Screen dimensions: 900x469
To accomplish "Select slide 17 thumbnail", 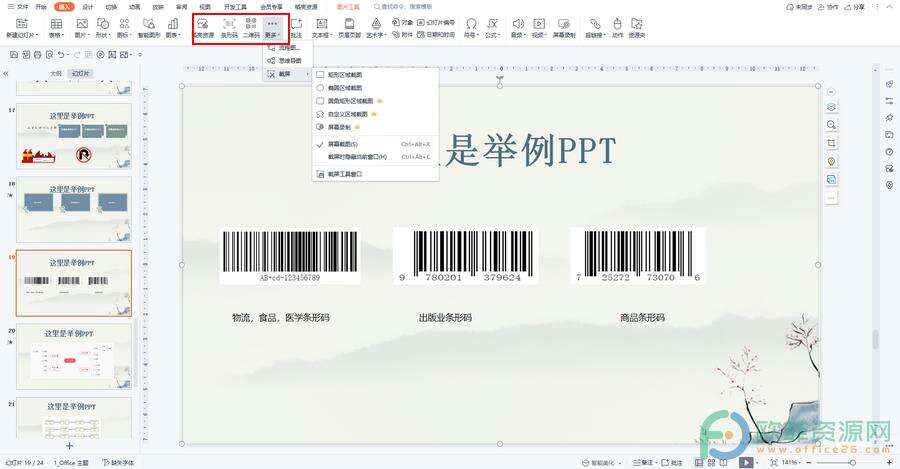I will point(73,136).
